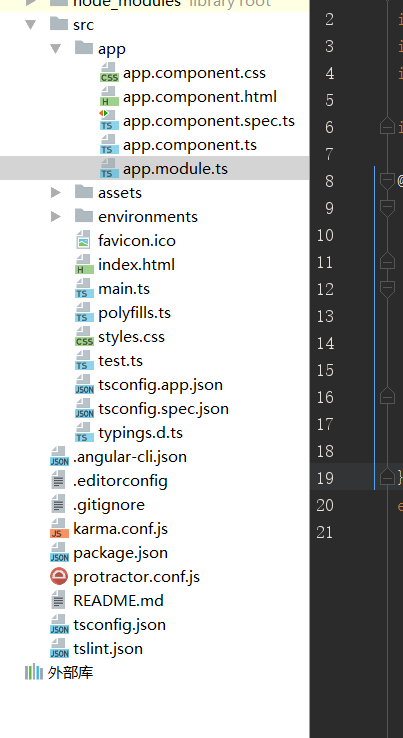Toggle code fold marker on line 6
Image resolution: width=403 pixels, height=738 pixels.
[x=387, y=127]
